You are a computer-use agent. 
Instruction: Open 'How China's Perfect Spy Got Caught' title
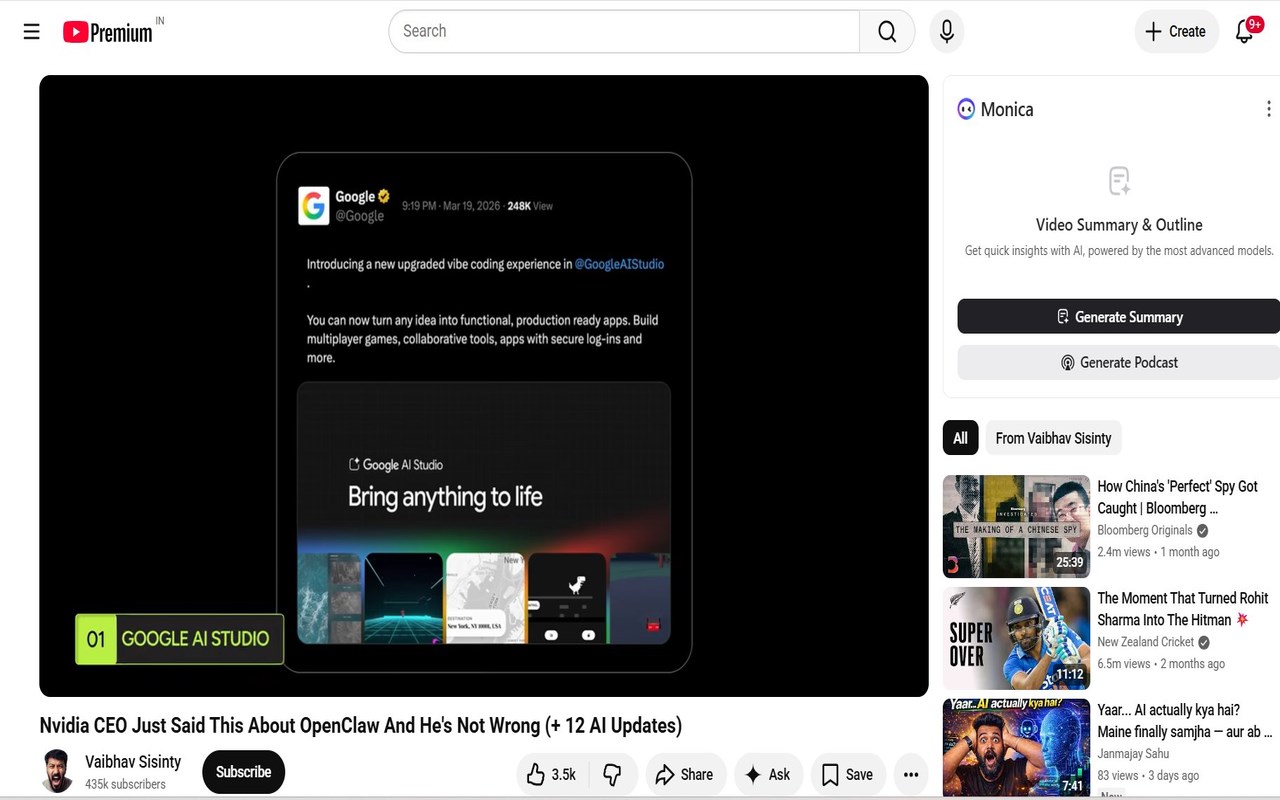pos(1177,497)
